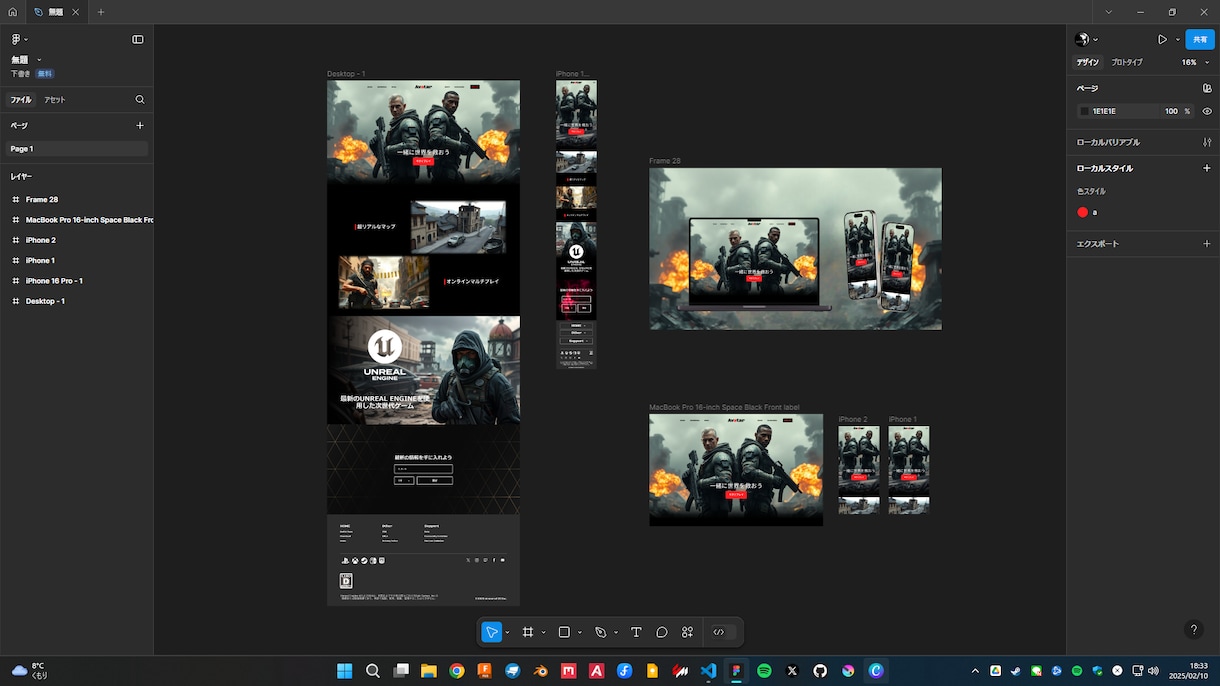The height and width of the screenshot is (686, 1220).
Task: Select the Frame tool
Action: tap(528, 632)
